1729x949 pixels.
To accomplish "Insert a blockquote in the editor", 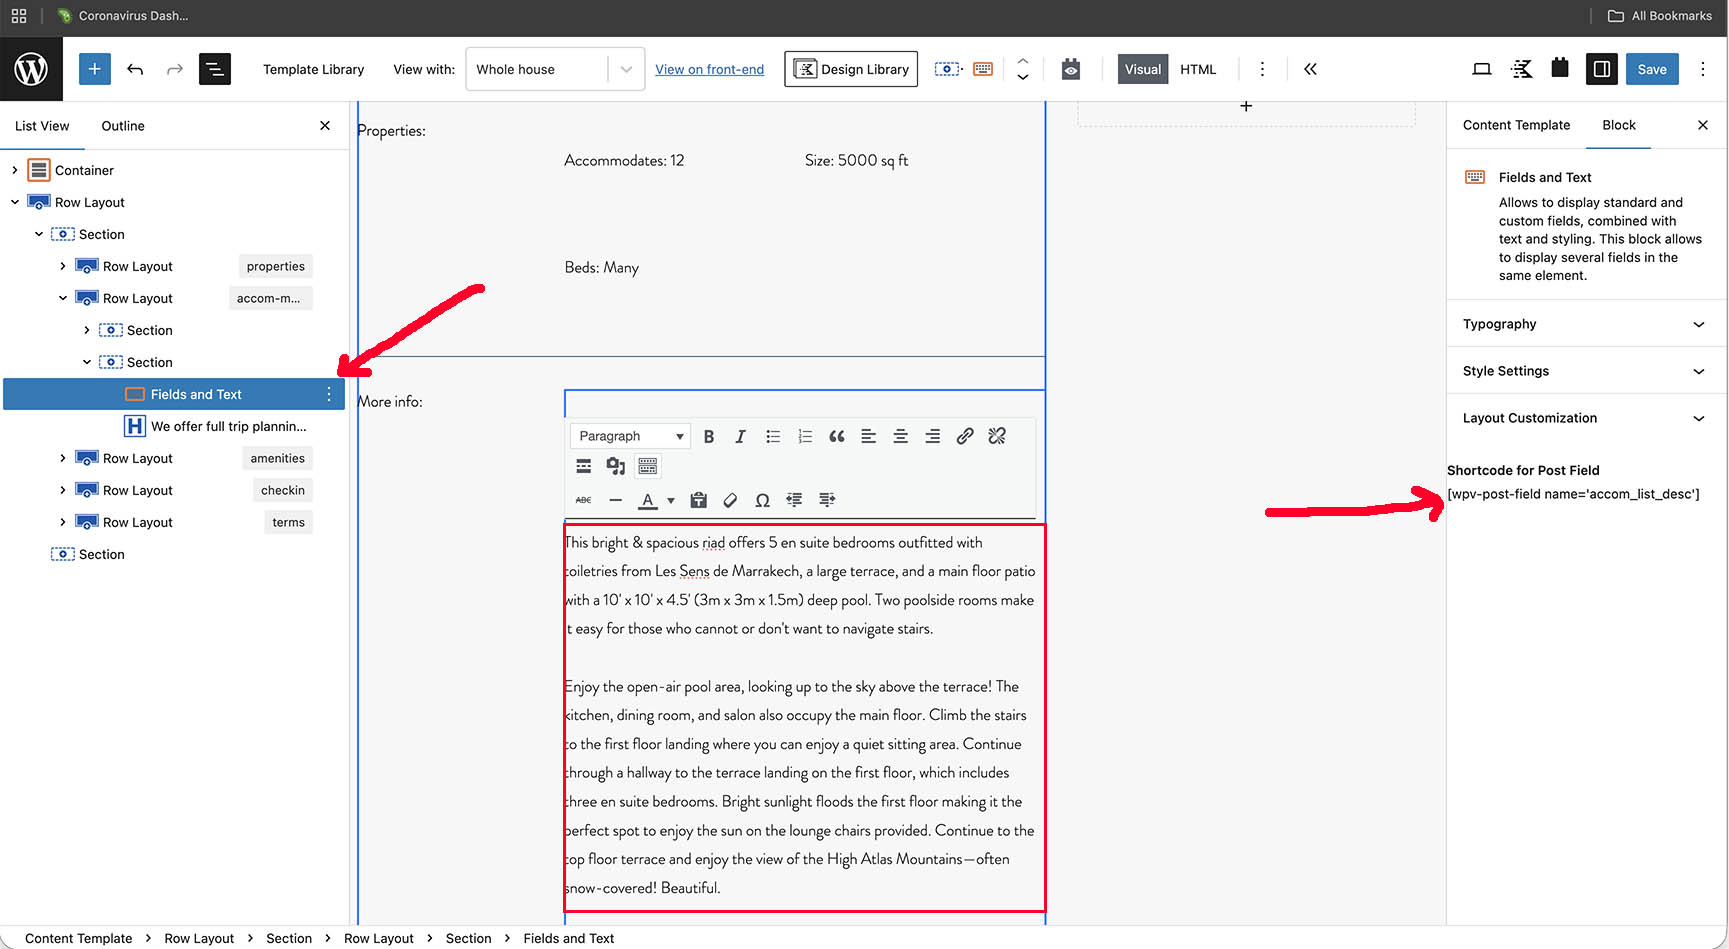I will click(x=837, y=436).
